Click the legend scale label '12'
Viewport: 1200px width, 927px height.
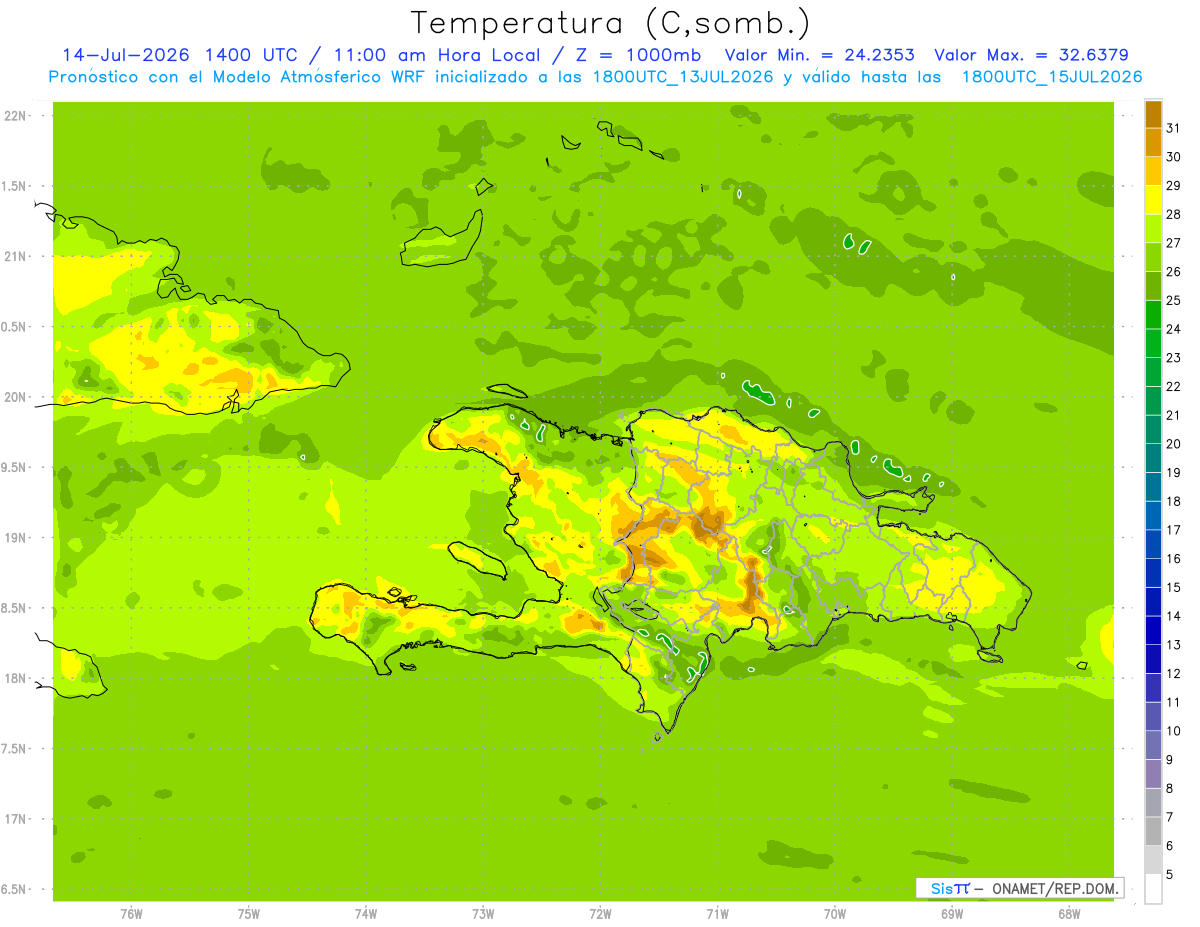pyautogui.click(x=1173, y=674)
